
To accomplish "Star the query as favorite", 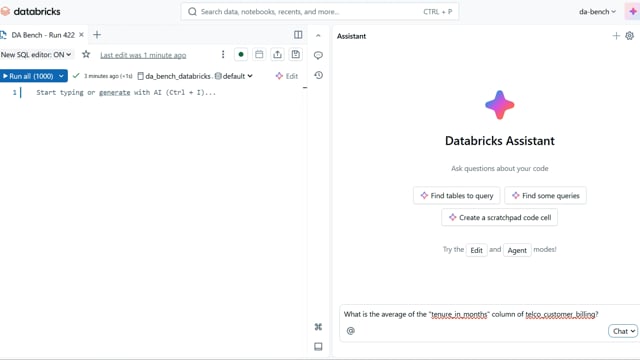I will (86, 54).
